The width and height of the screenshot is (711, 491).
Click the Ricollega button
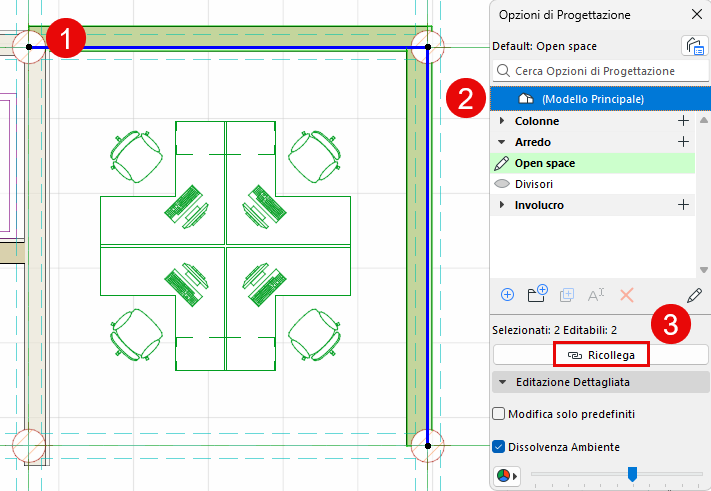(601, 355)
